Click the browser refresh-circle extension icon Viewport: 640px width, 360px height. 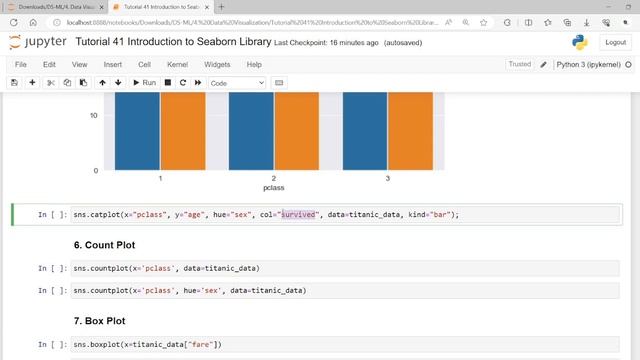point(507,22)
